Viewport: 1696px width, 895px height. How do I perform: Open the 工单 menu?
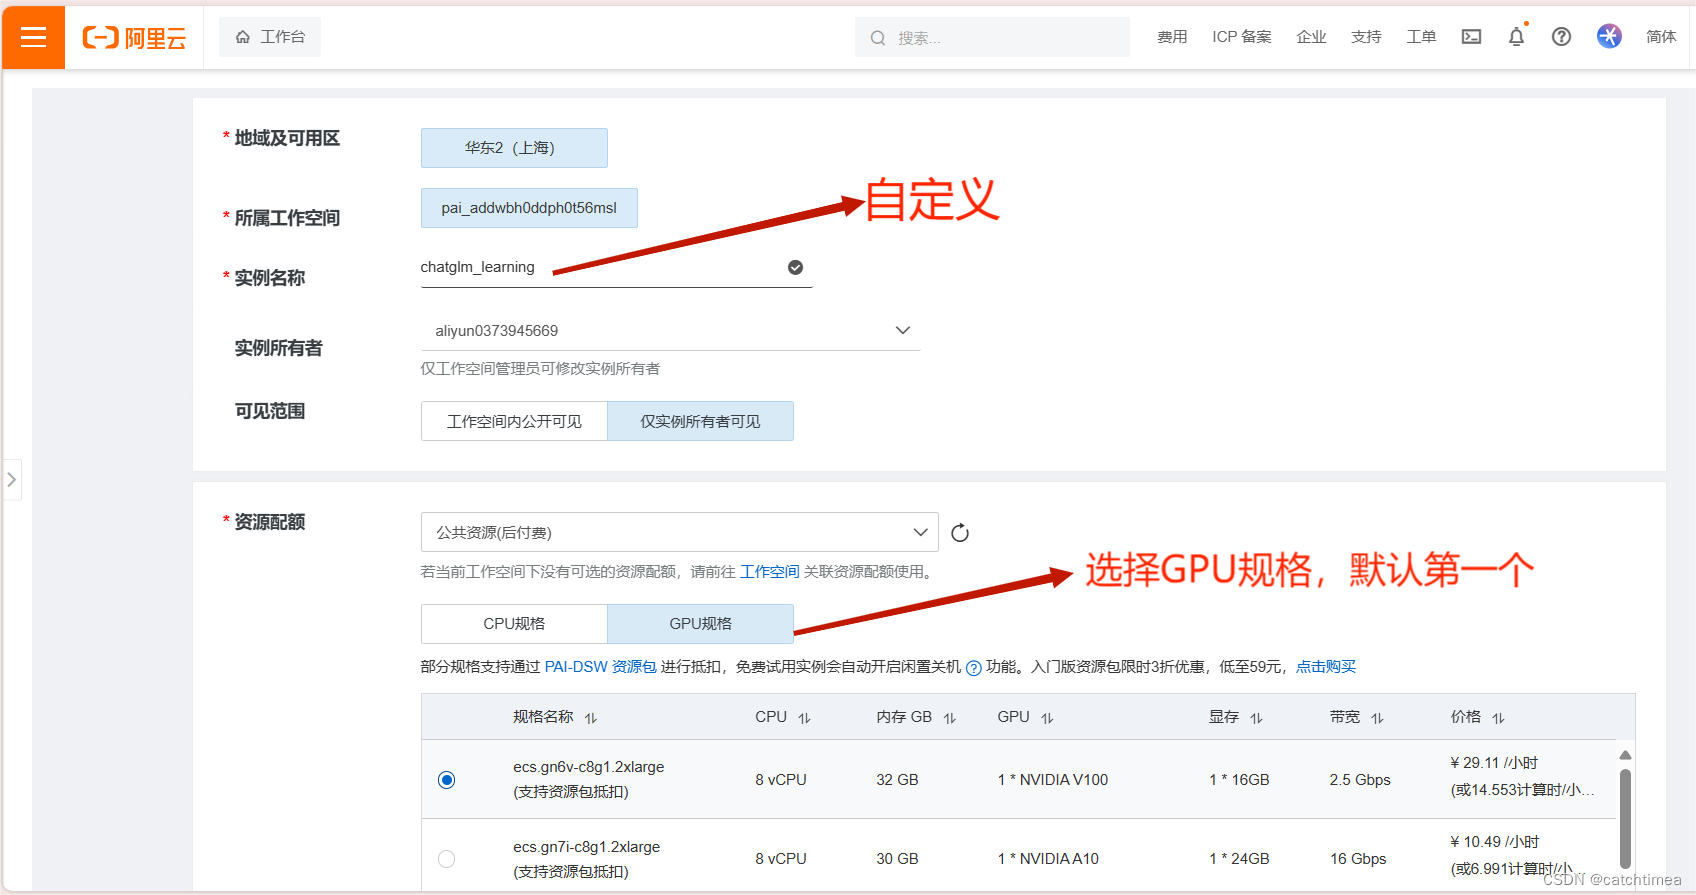click(x=1421, y=37)
